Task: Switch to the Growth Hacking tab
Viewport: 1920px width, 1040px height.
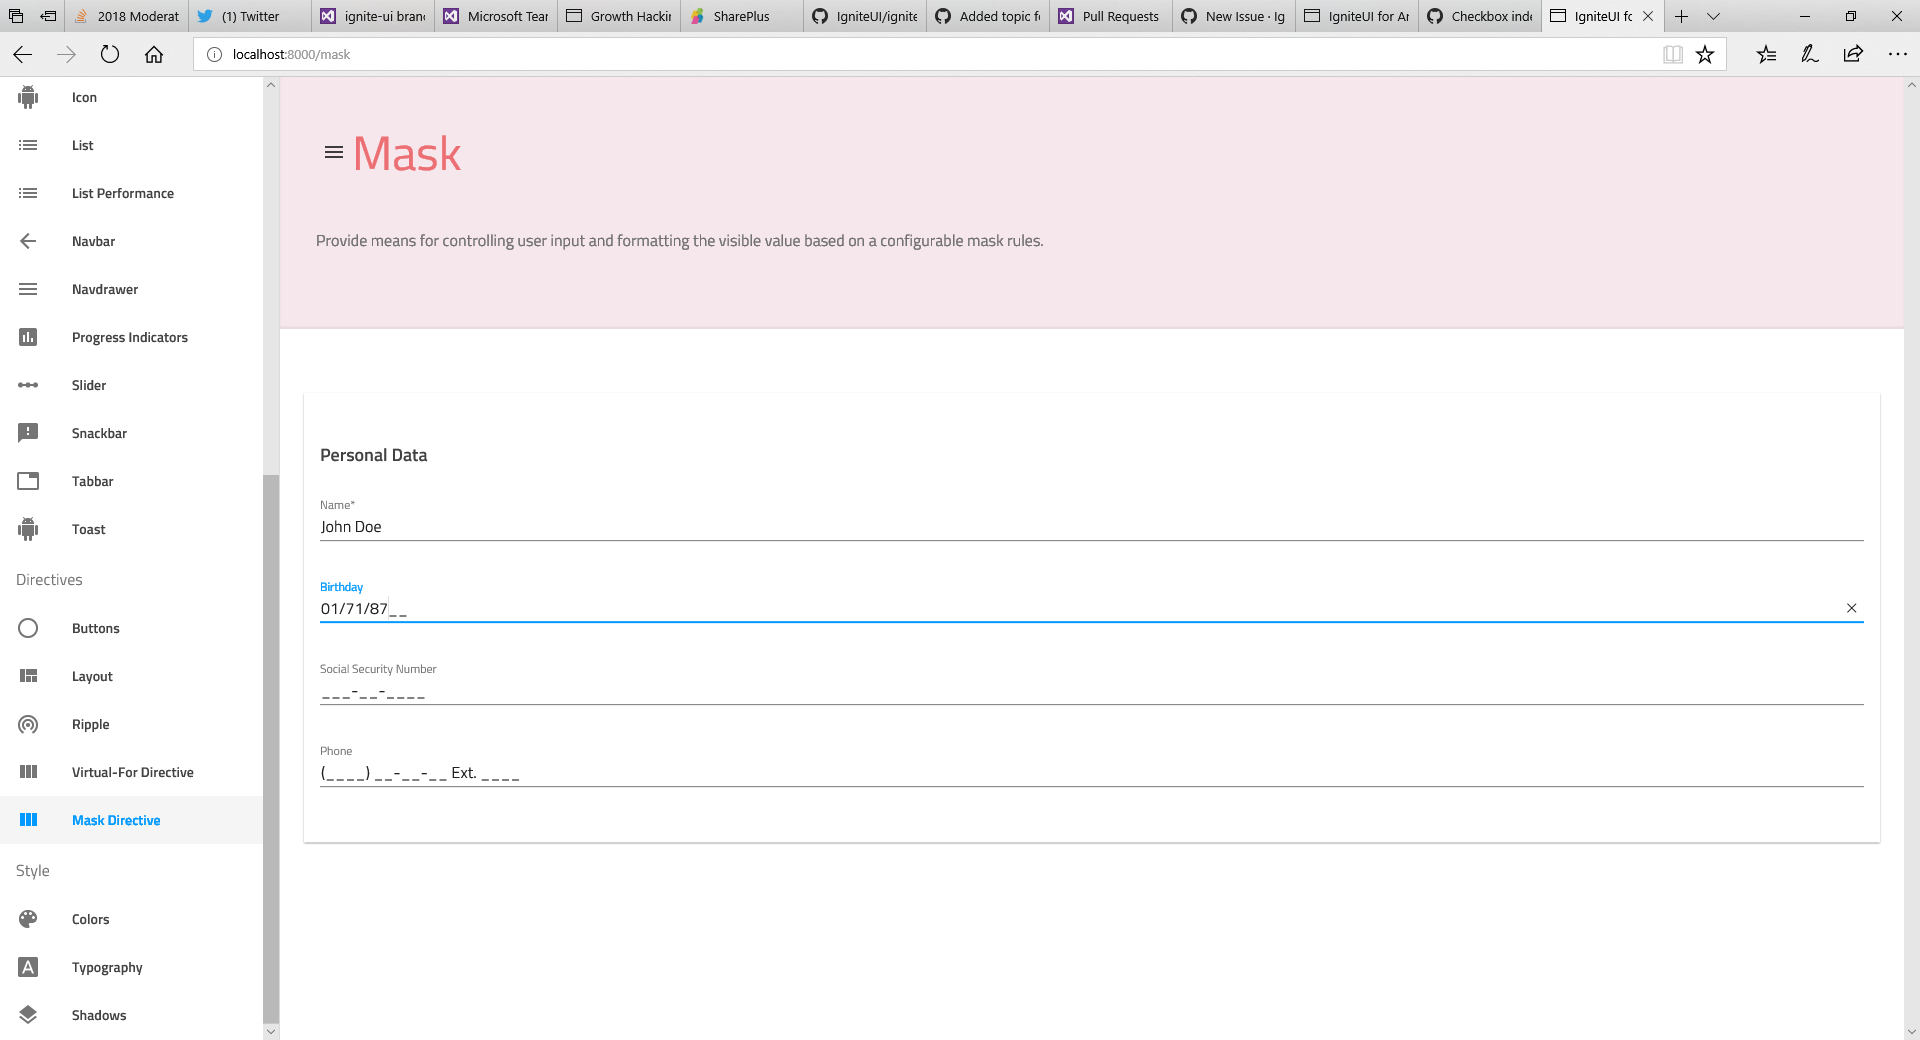Action: [x=618, y=16]
